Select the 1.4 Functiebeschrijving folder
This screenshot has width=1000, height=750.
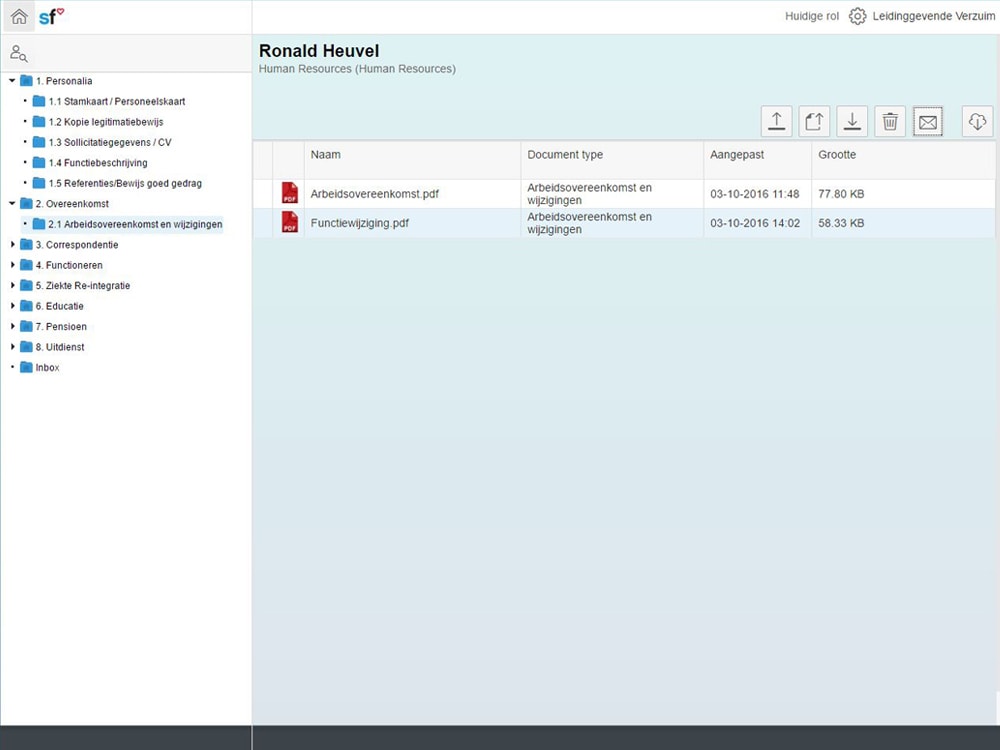98,162
